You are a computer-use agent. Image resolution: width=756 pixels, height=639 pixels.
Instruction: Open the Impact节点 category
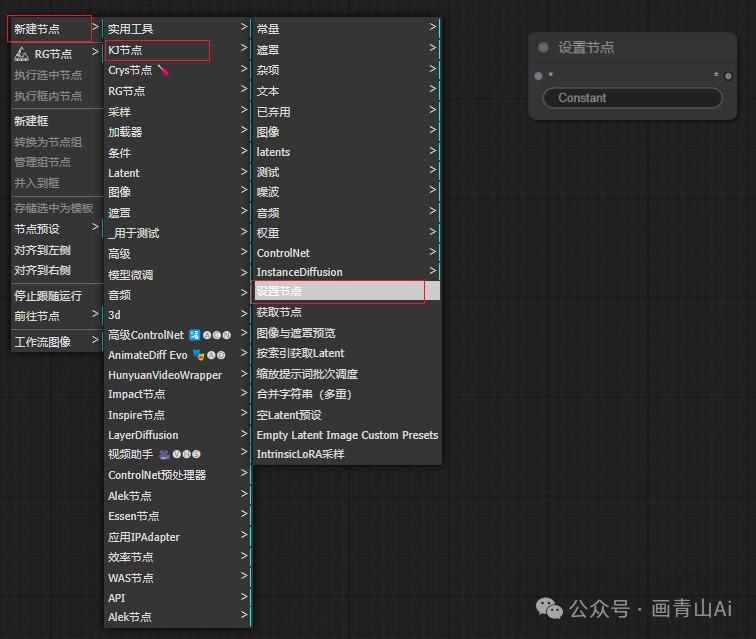[177, 394]
